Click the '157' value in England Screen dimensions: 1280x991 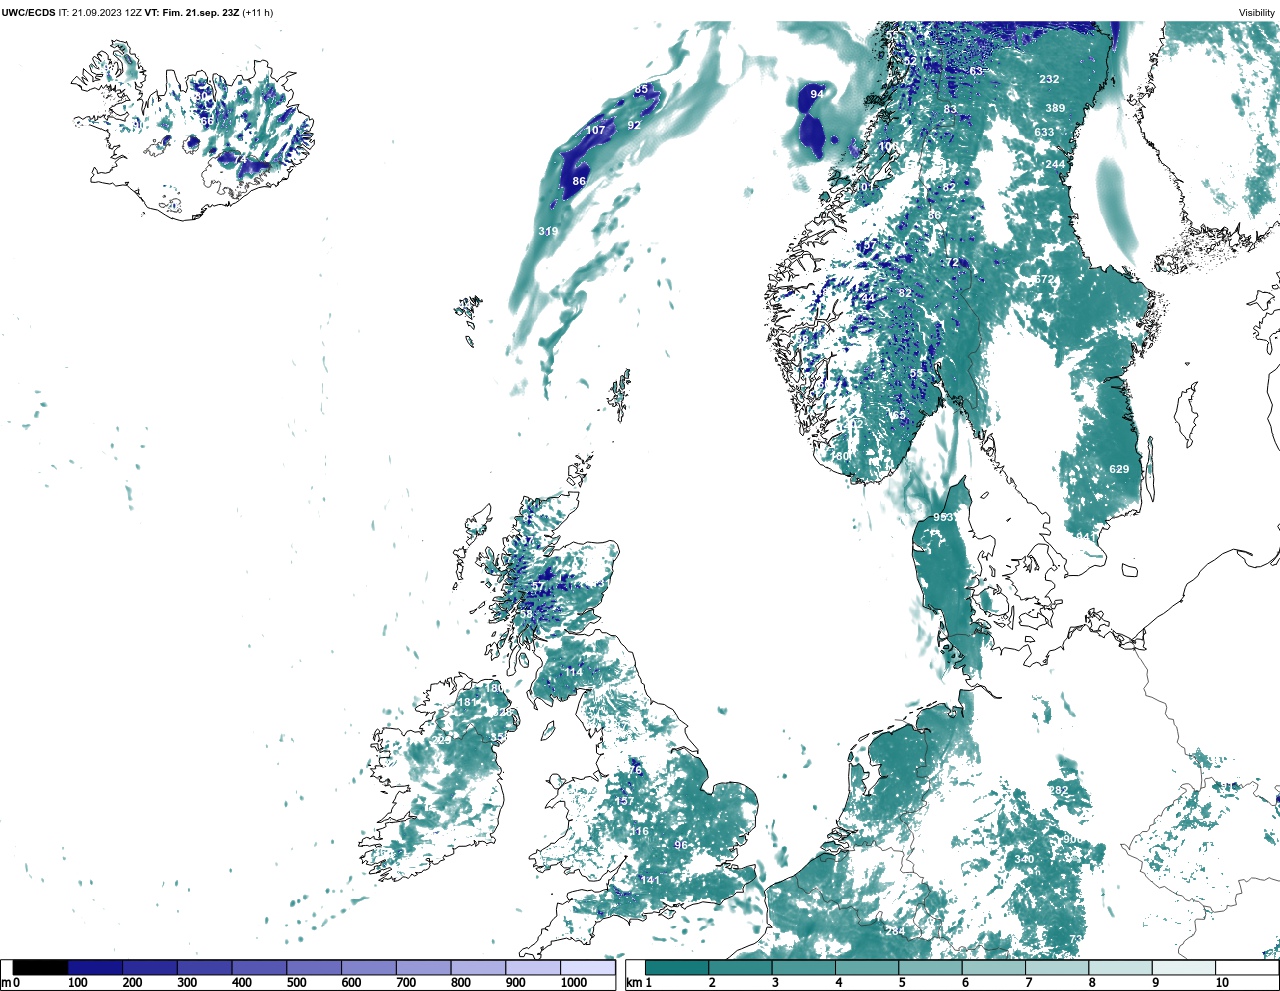coord(624,802)
